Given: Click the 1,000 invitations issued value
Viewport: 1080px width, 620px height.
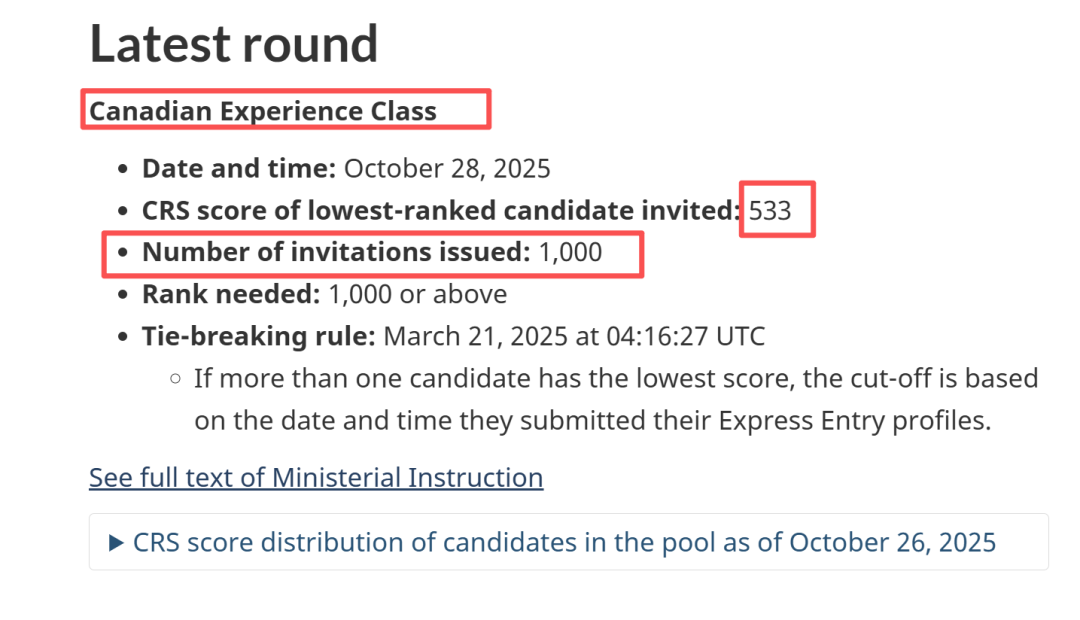Looking at the screenshot, I should (570, 253).
